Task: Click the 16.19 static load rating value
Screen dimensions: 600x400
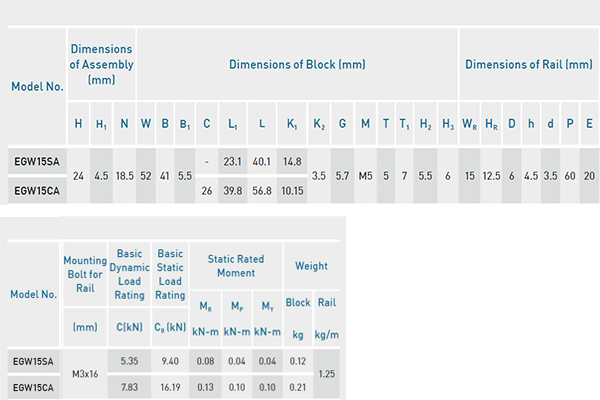Action: [171, 386]
